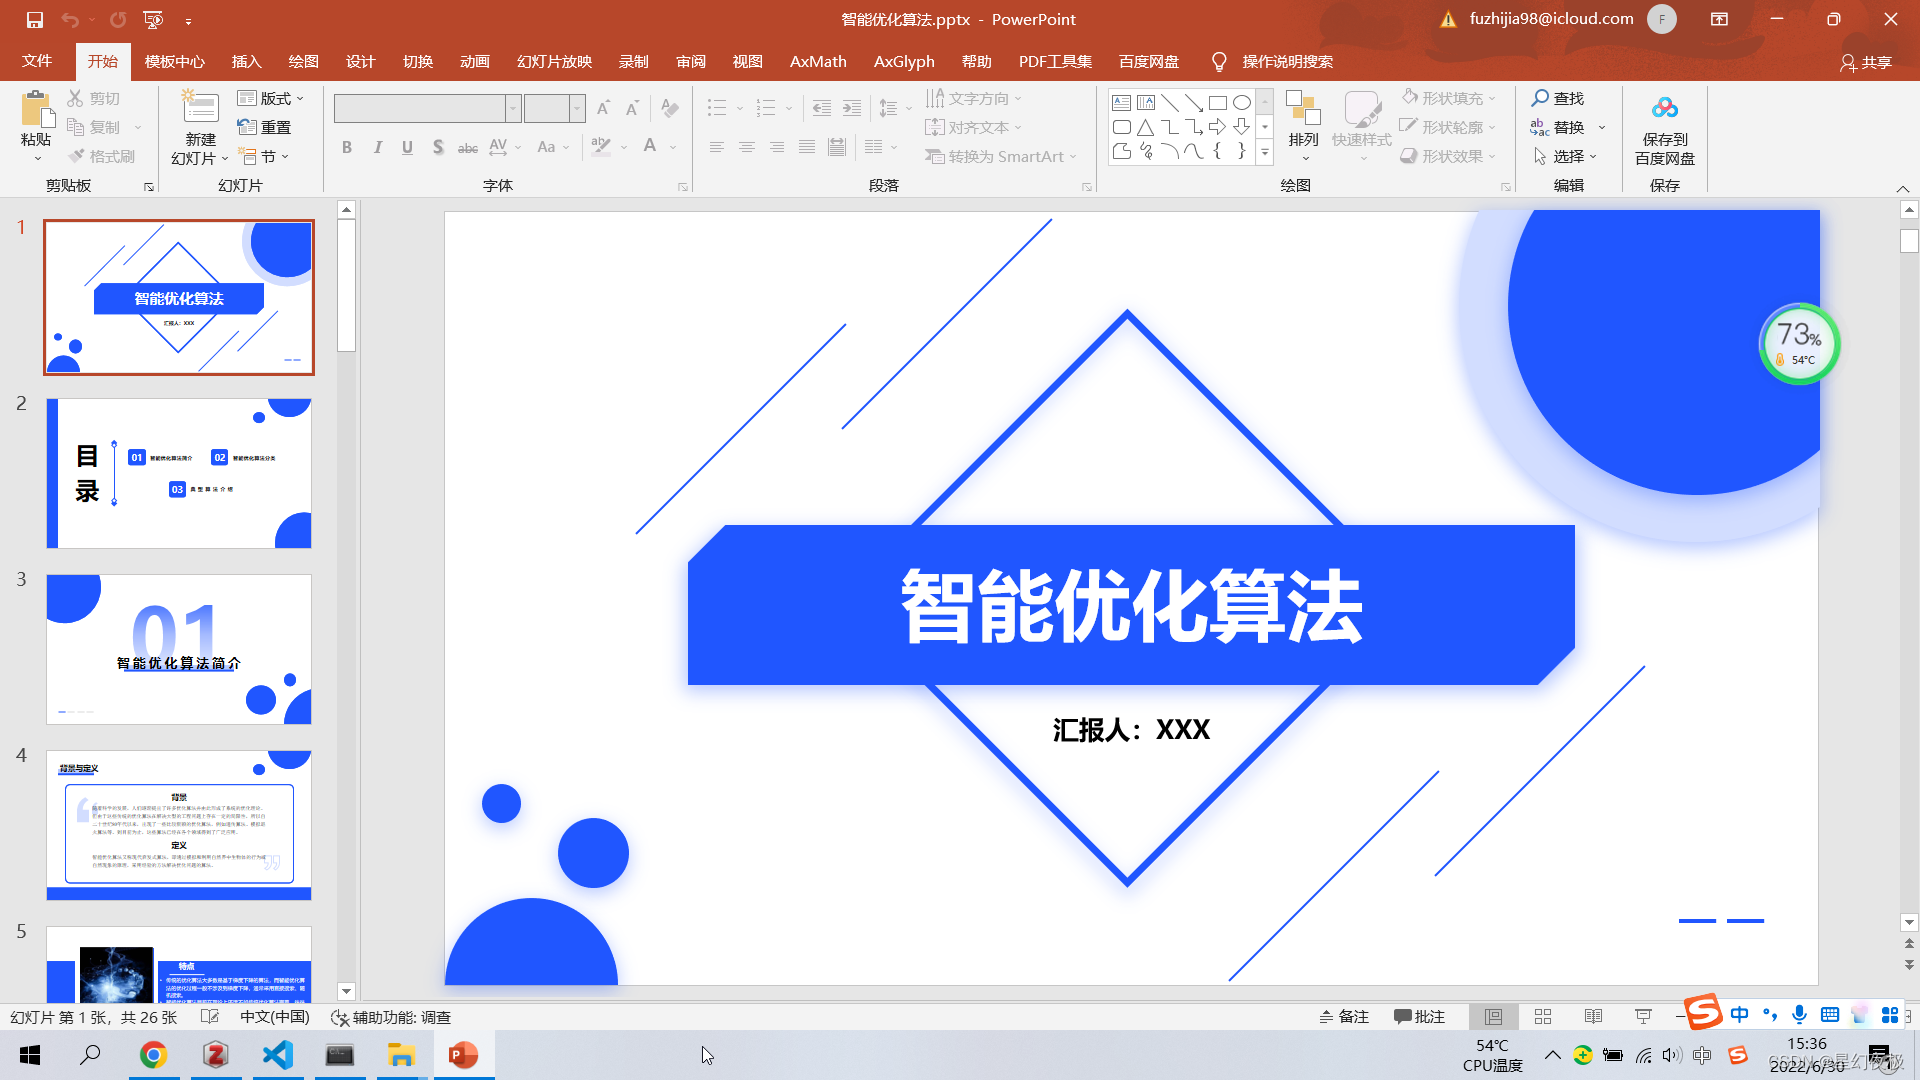This screenshot has height=1080, width=1920.
Task: Select slide 2 thumbnail with table of contents
Action: point(179,473)
